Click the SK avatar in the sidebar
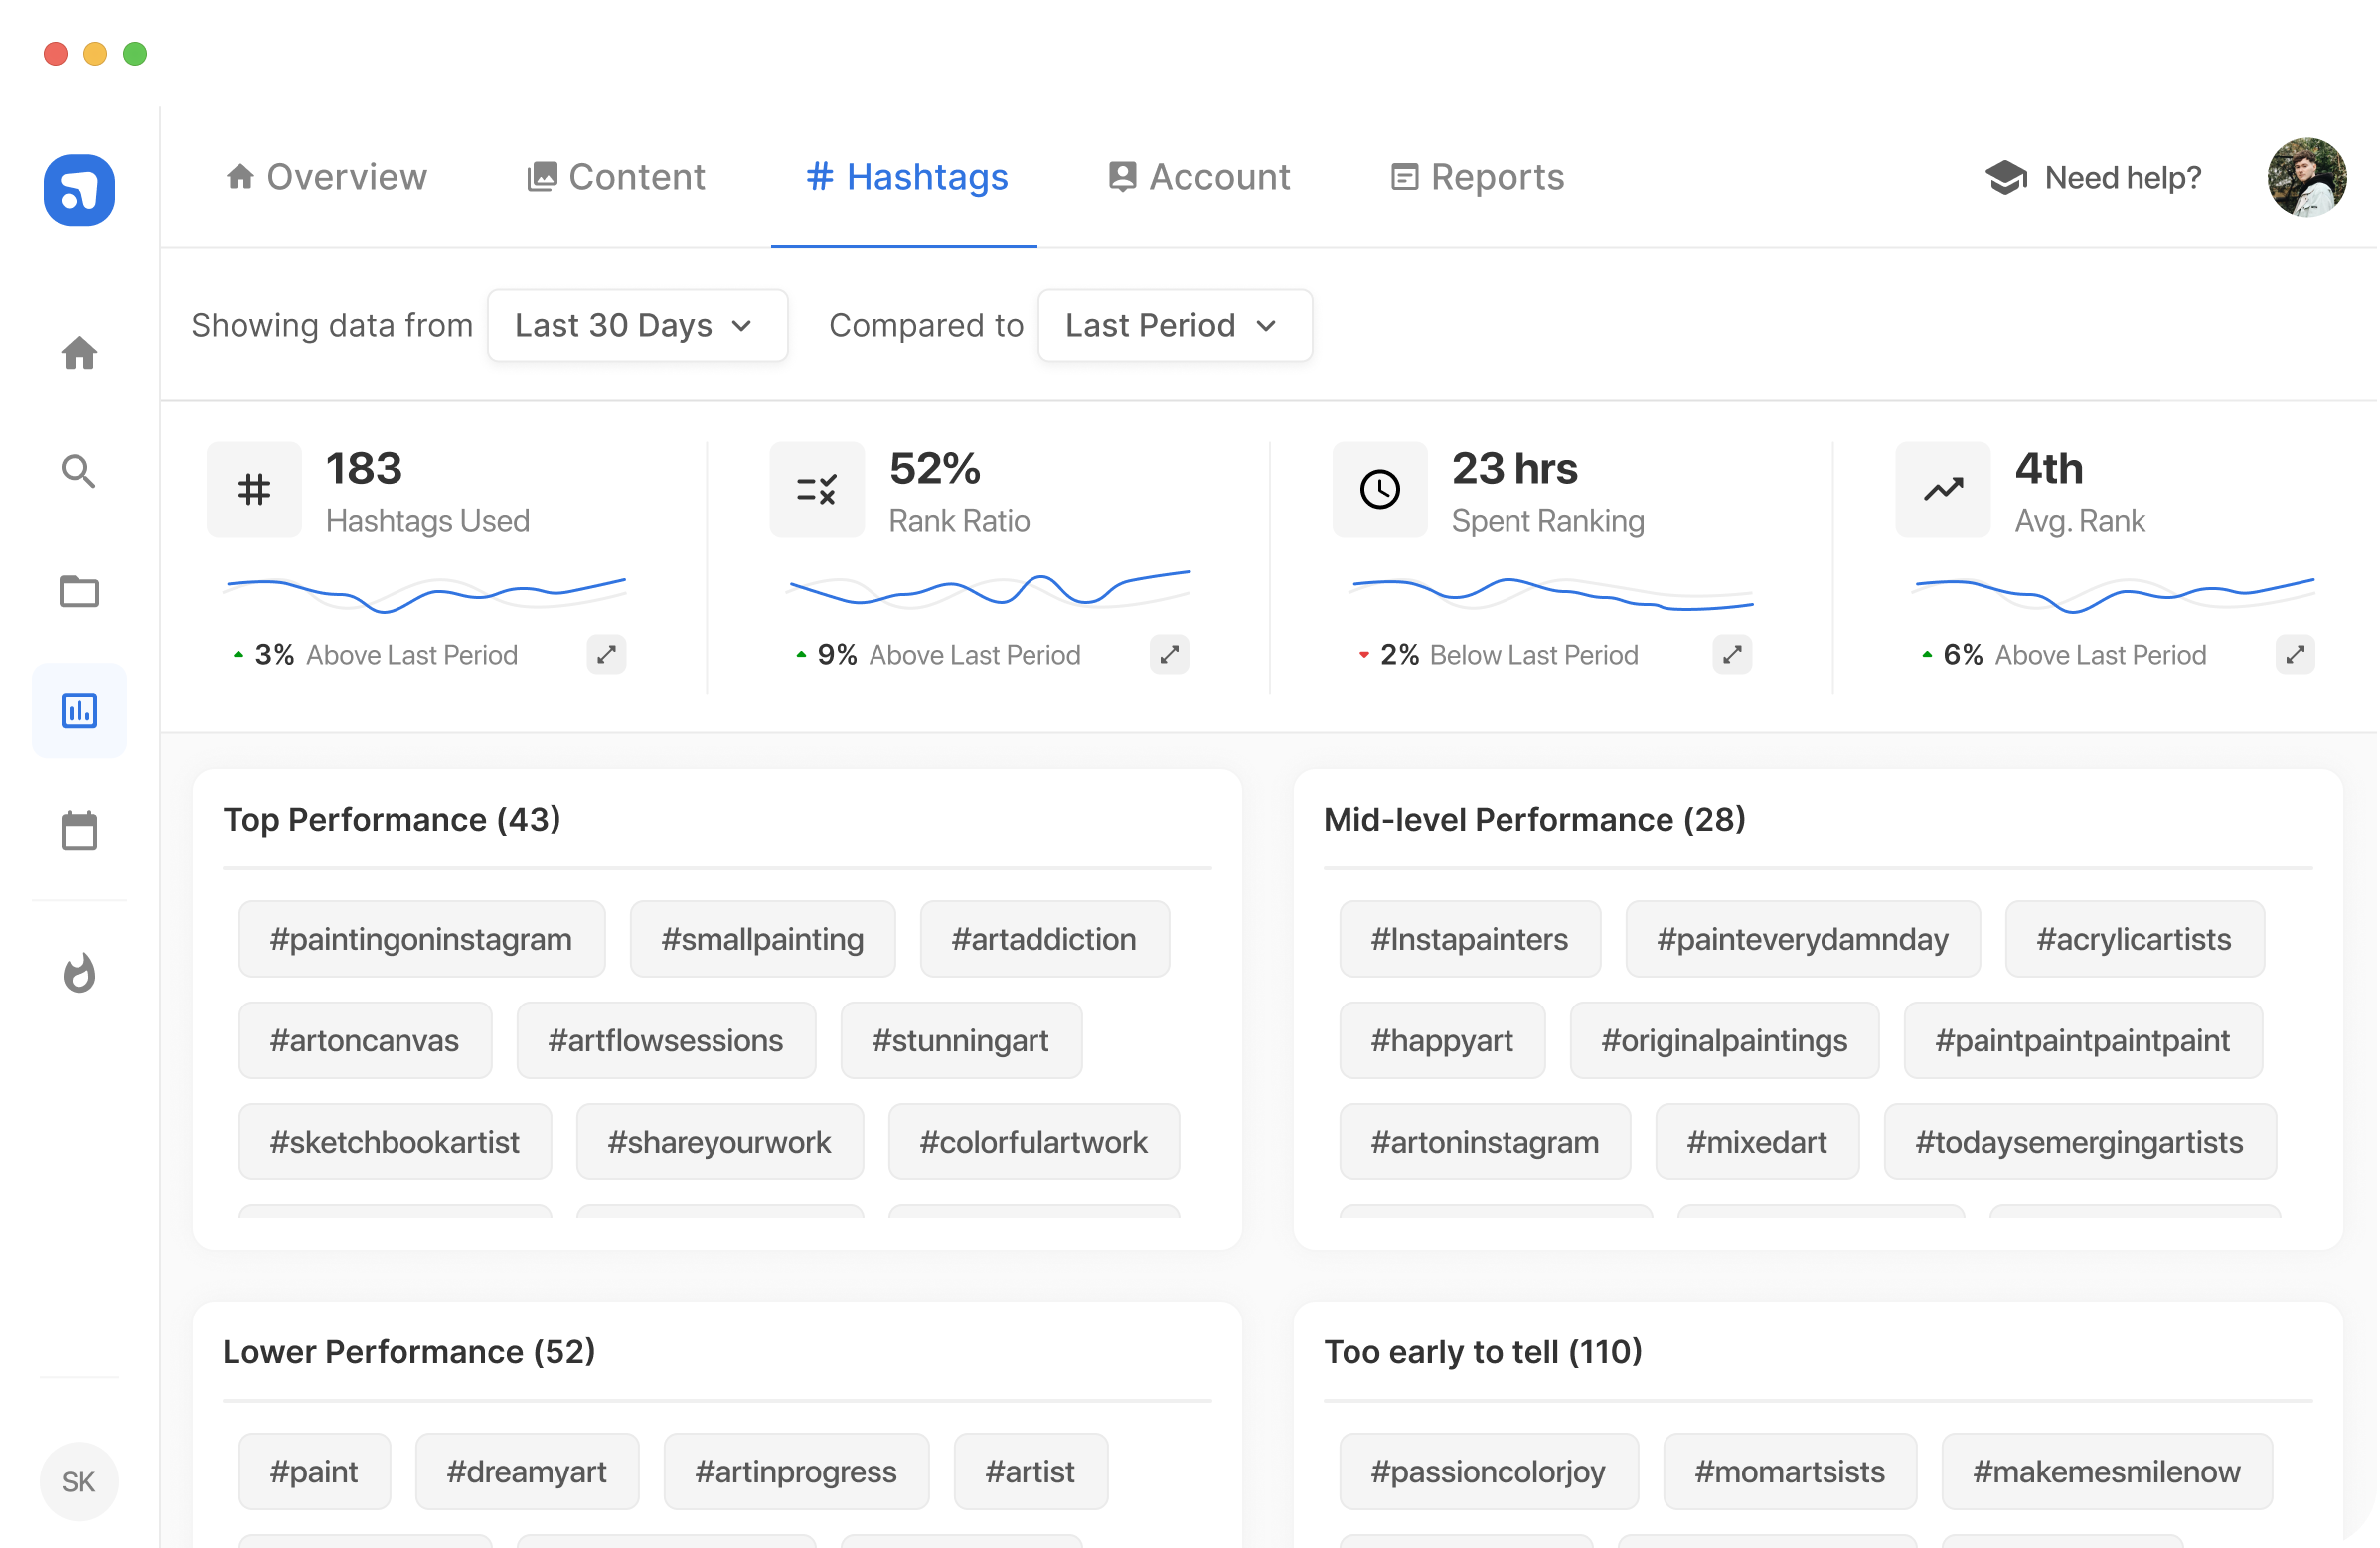The image size is (2380, 1548). (x=79, y=1481)
